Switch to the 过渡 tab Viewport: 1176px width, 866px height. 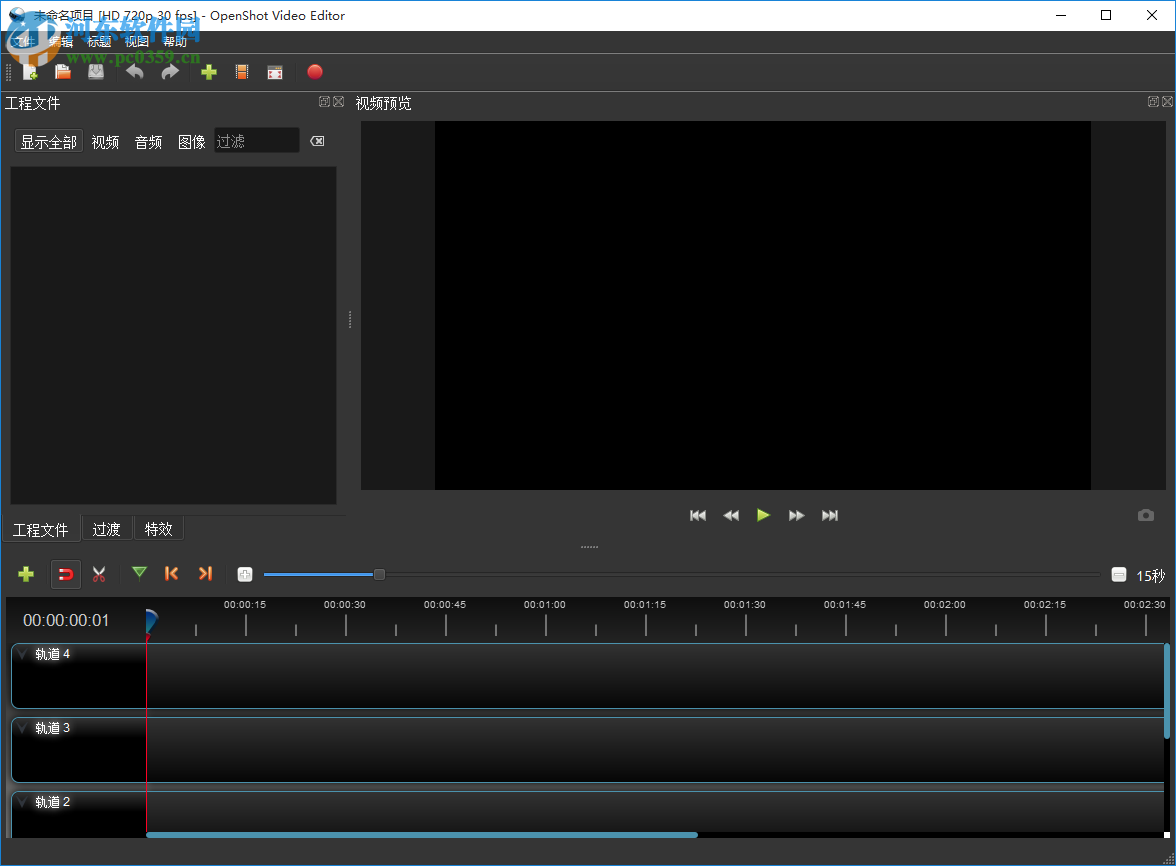106,528
